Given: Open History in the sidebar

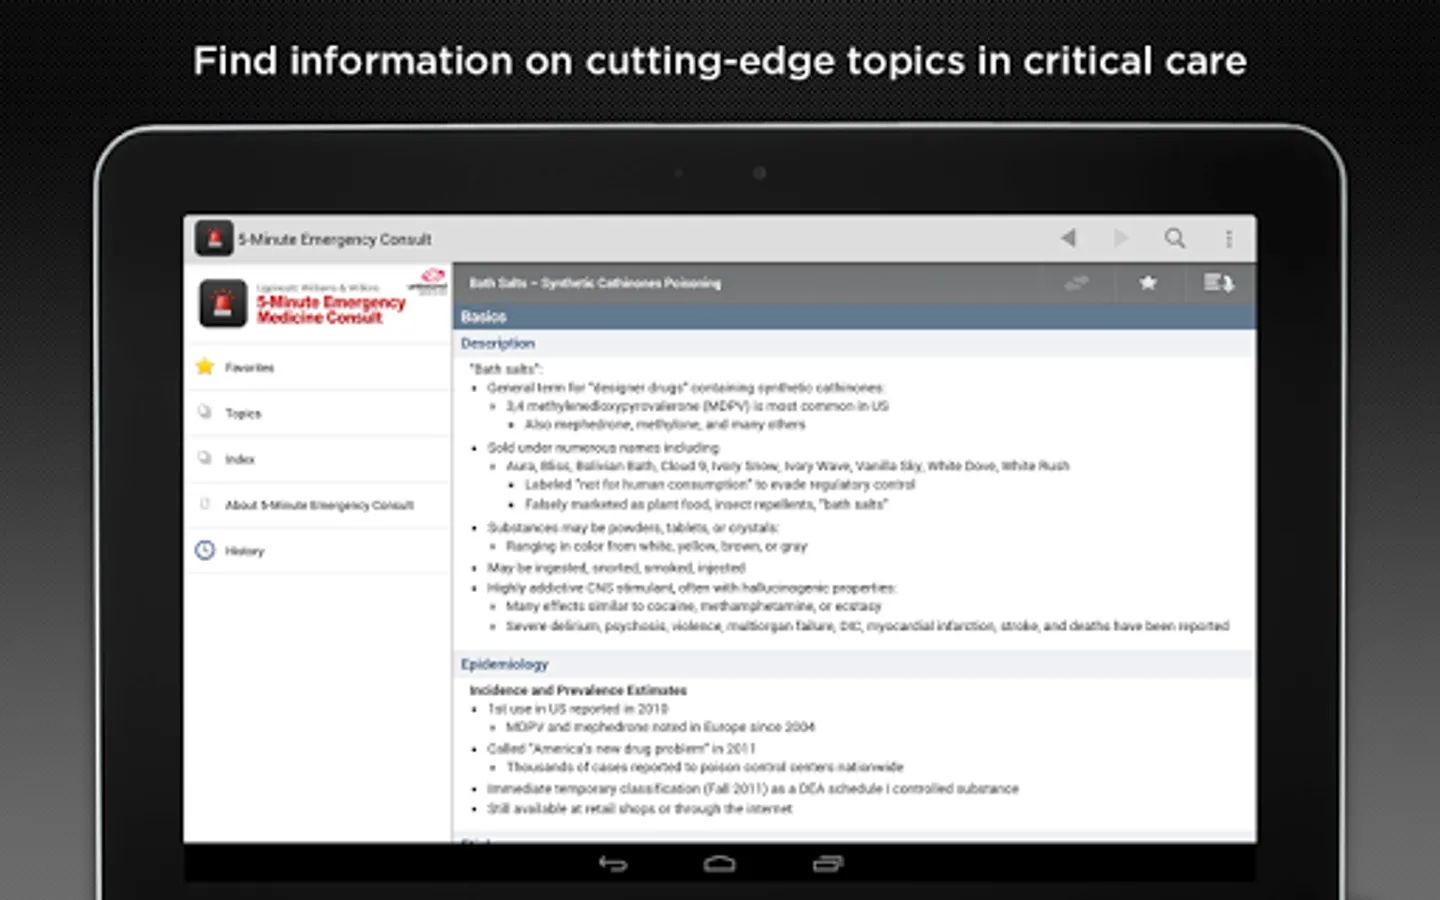Looking at the screenshot, I should [x=317, y=551].
